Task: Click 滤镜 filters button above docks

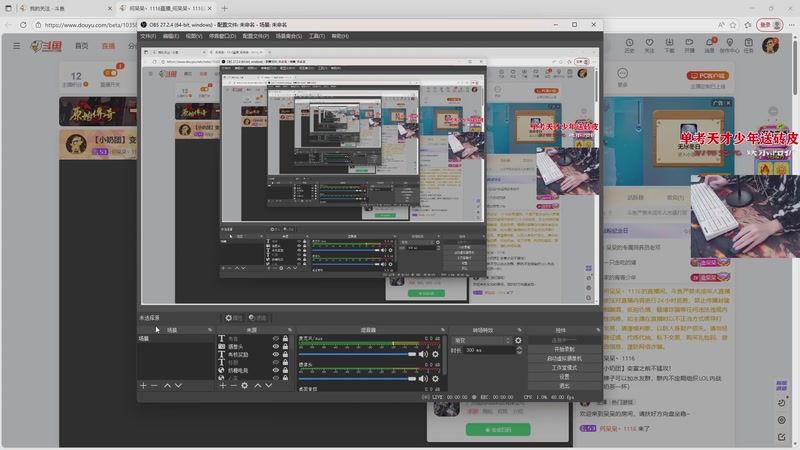Action: [x=258, y=318]
